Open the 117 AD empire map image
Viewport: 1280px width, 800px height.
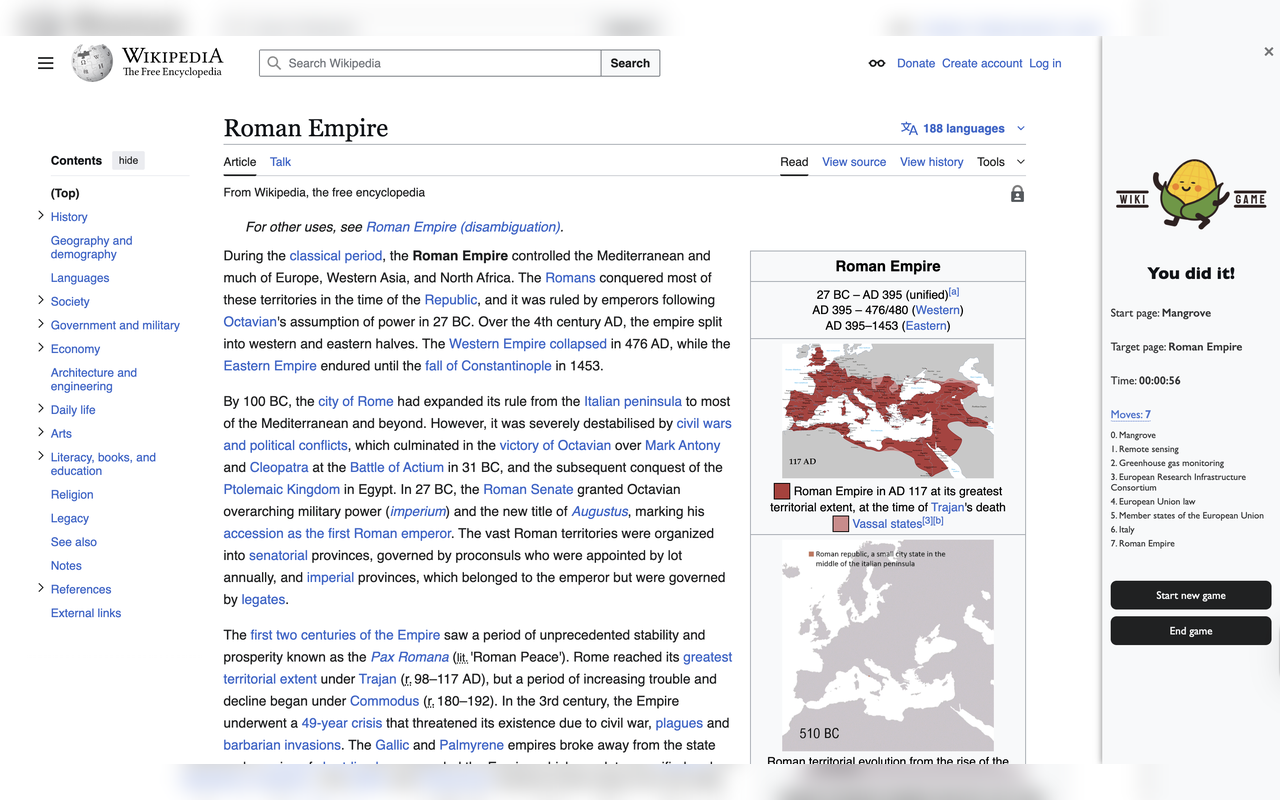pos(888,411)
